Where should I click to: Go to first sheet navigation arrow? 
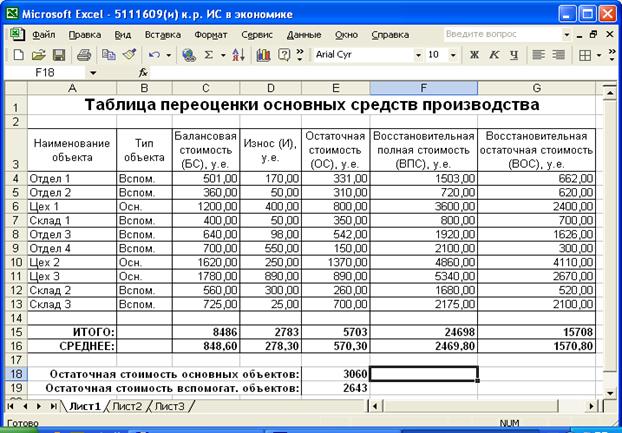tap(11, 406)
